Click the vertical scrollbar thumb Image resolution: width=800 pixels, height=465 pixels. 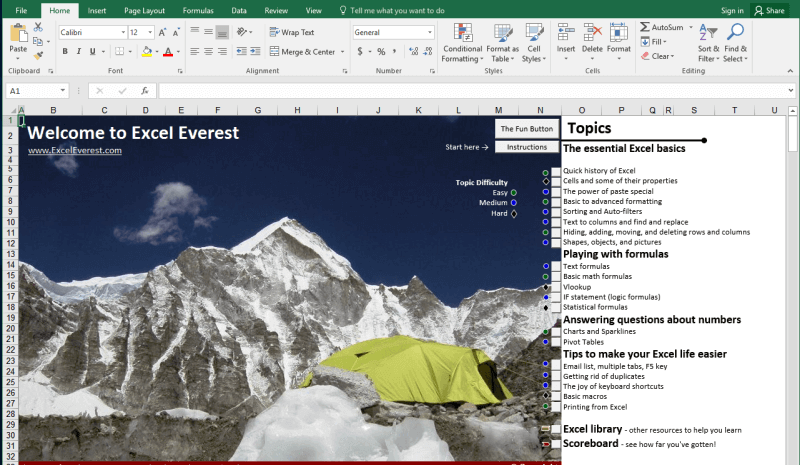(x=792, y=133)
